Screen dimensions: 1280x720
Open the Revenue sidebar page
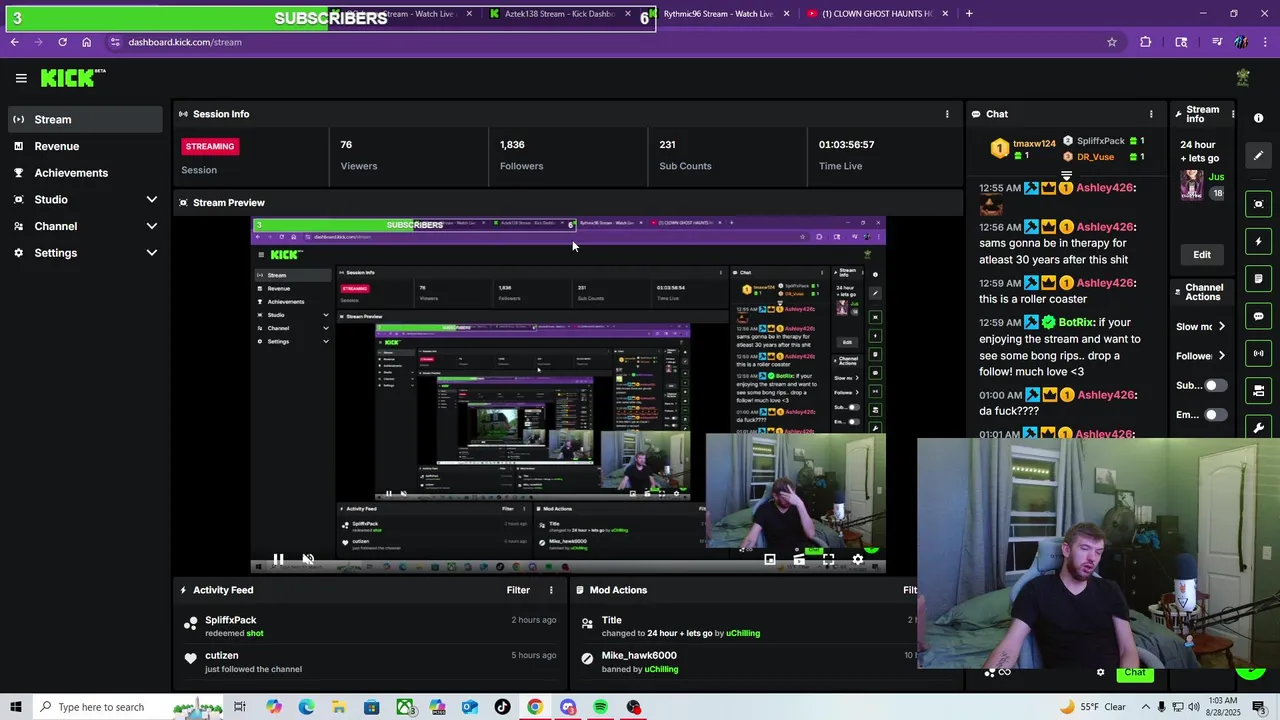[85, 146]
